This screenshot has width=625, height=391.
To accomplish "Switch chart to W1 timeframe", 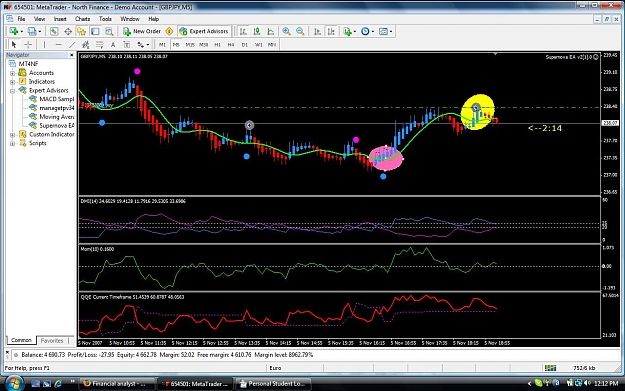I will pos(258,45).
